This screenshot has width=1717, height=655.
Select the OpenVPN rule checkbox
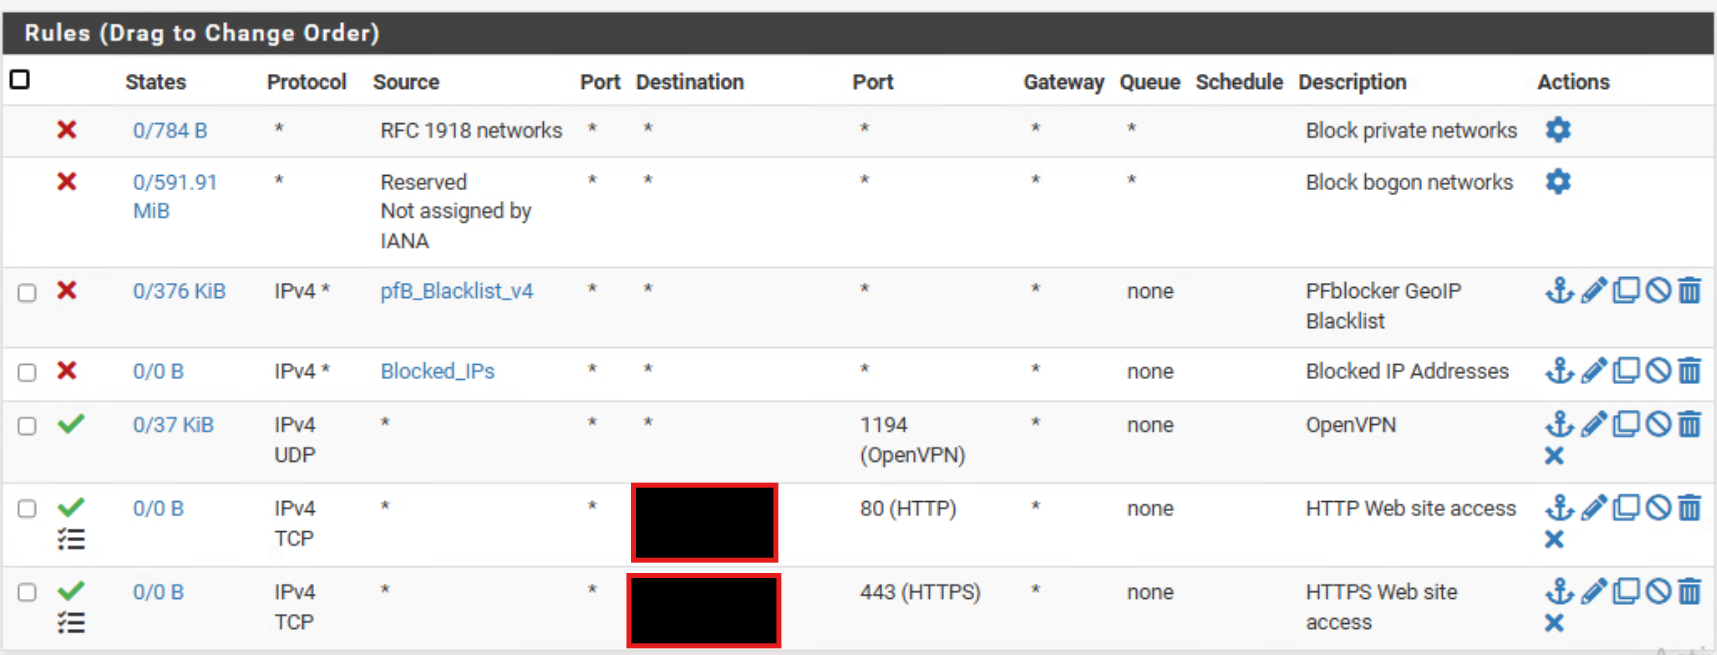(27, 426)
